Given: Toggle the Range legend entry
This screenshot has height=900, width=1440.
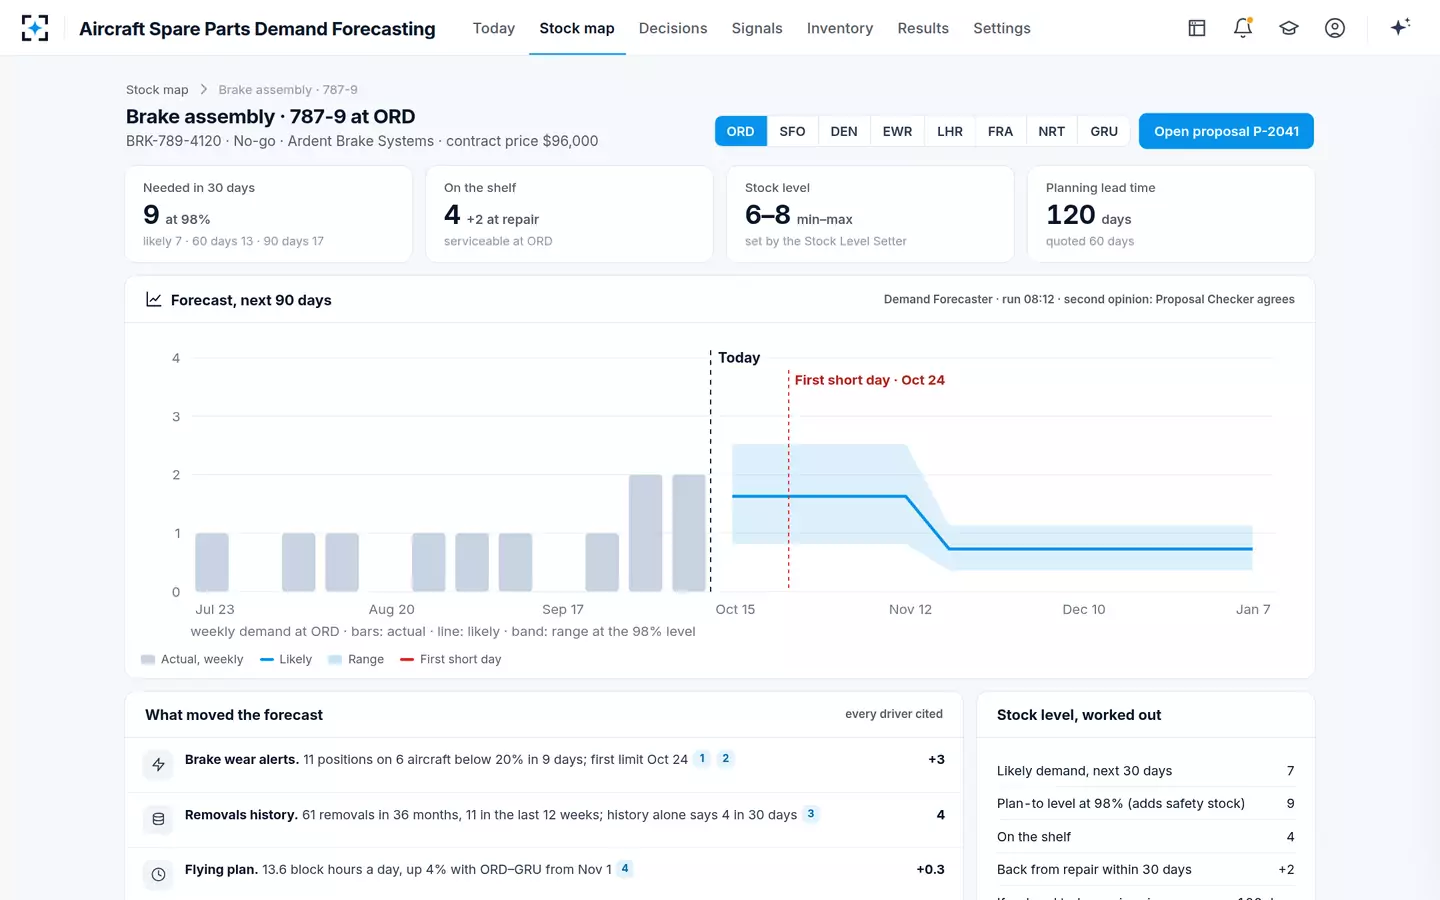Looking at the screenshot, I should point(356,659).
